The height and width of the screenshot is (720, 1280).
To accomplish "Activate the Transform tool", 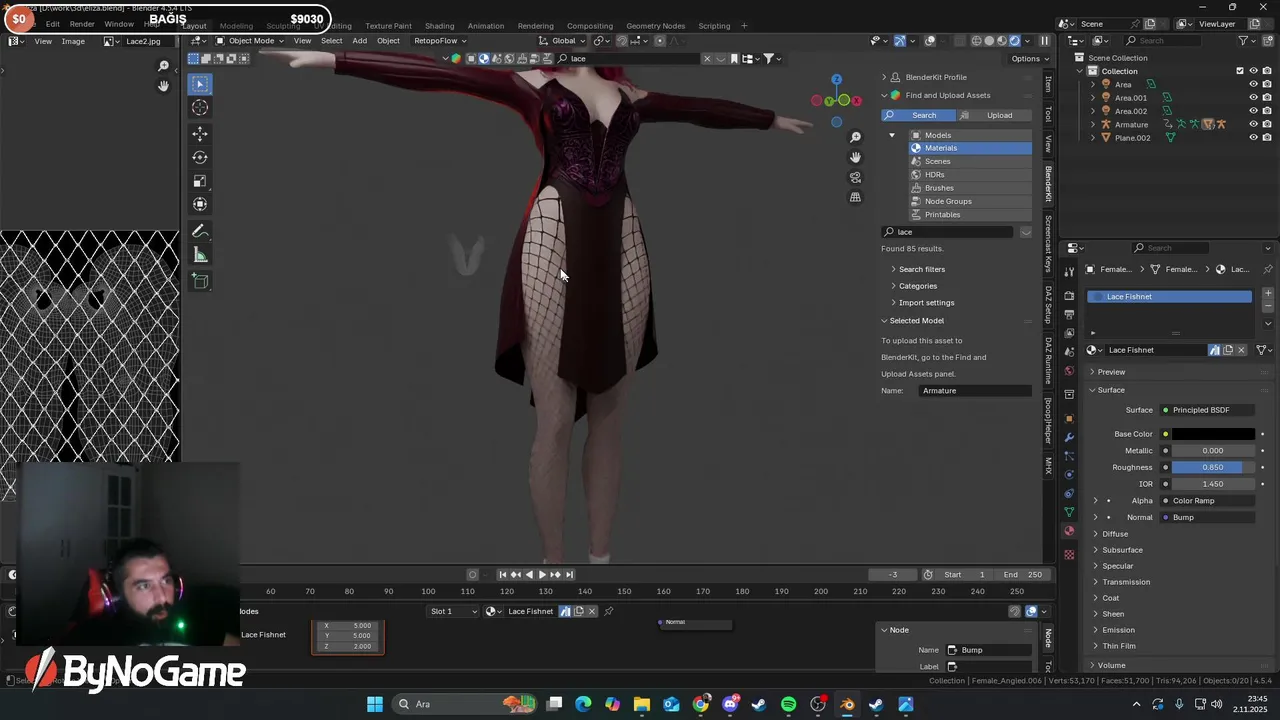I will coord(200,204).
